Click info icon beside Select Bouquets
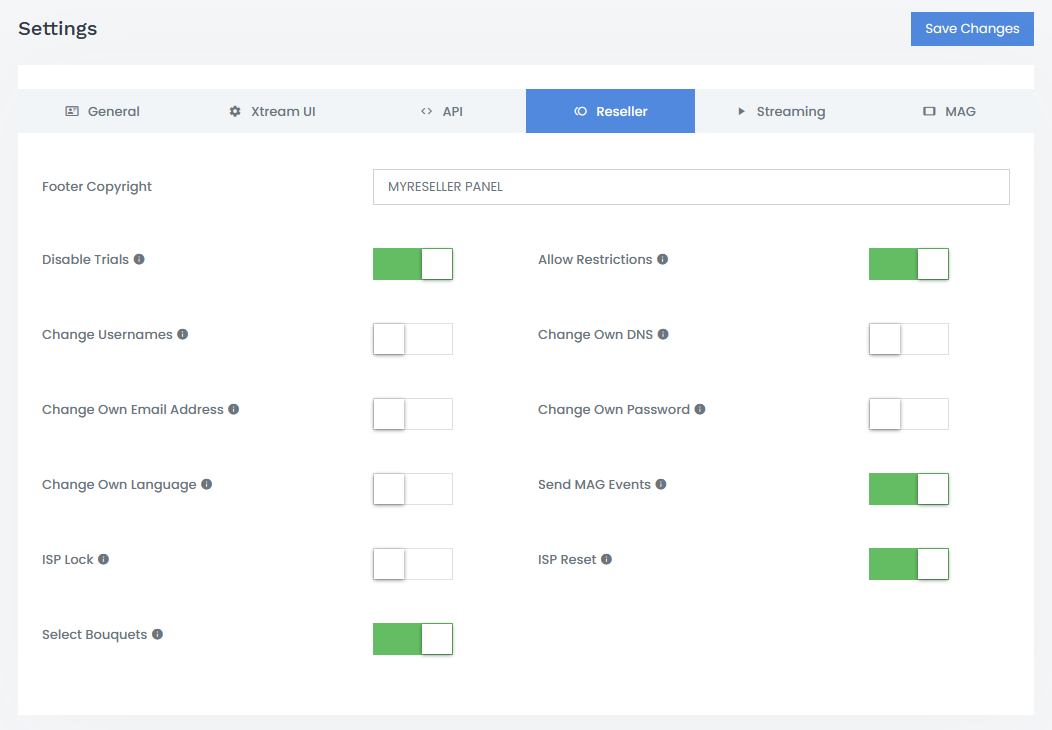 tap(157, 635)
